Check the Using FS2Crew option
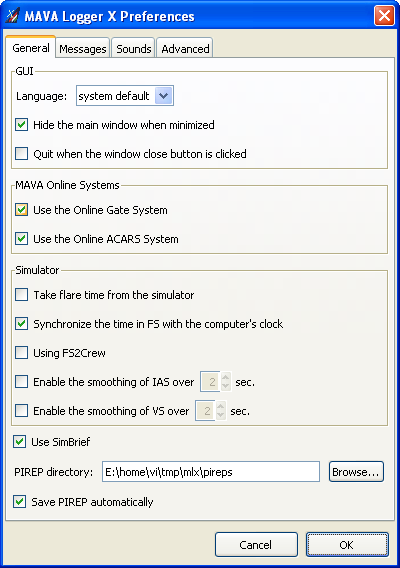Screen dimensions: 400x568 [21, 353]
